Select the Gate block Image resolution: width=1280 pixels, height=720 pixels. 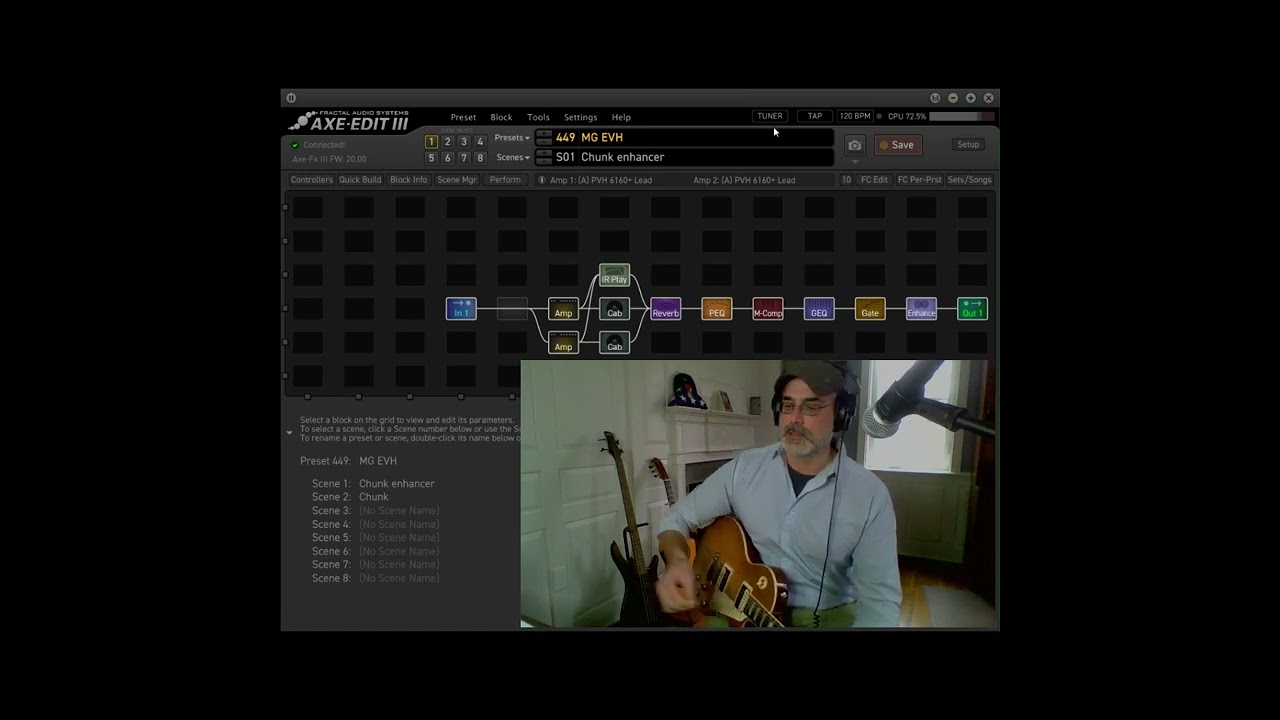(x=870, y=309)
